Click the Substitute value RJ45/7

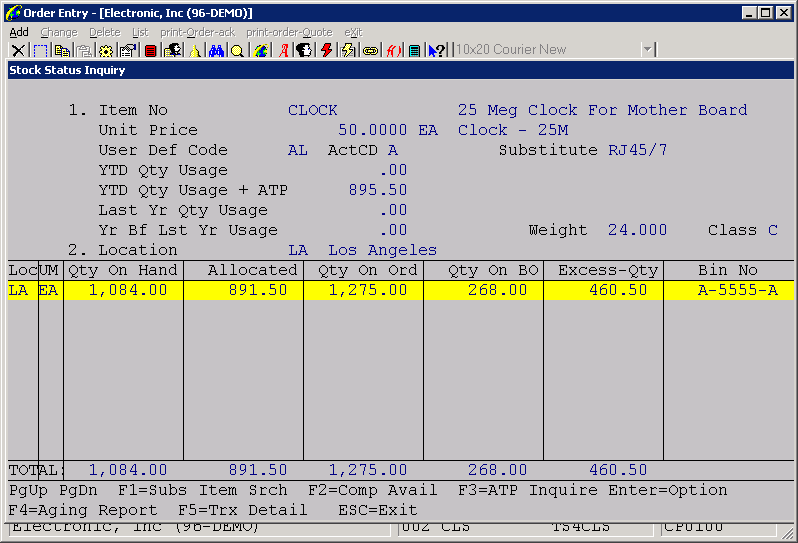pyautogui.click(x=638, y=150)
